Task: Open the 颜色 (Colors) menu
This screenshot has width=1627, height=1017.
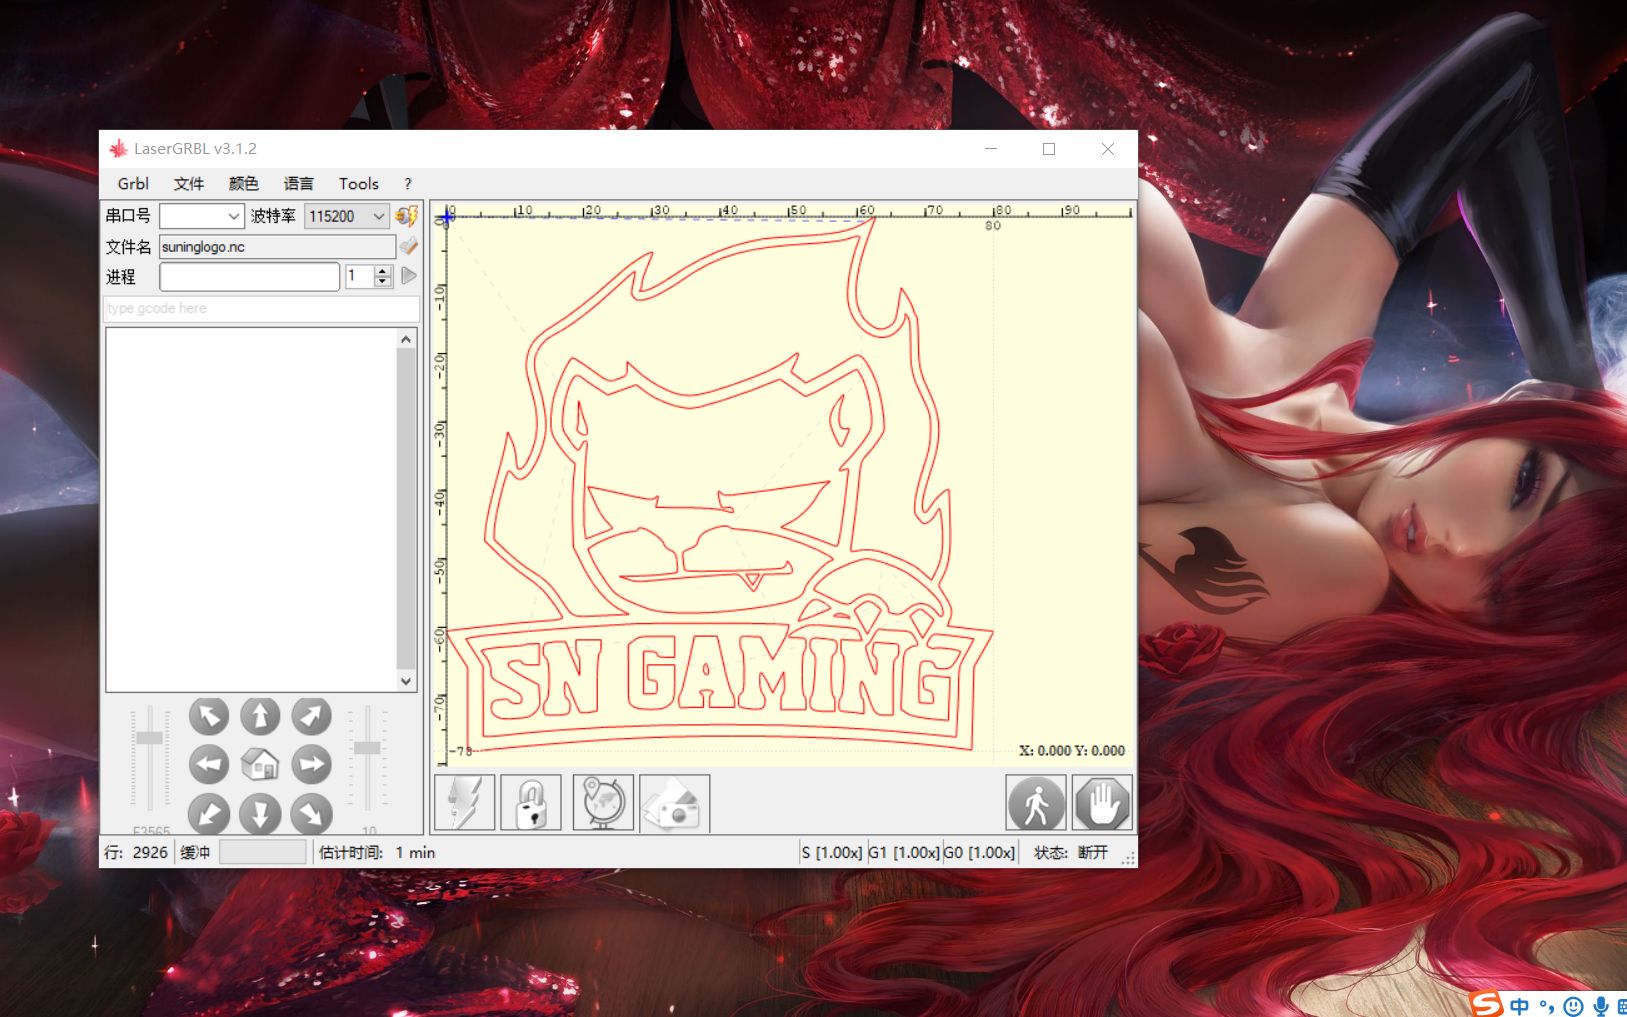Action: (244, 184)
